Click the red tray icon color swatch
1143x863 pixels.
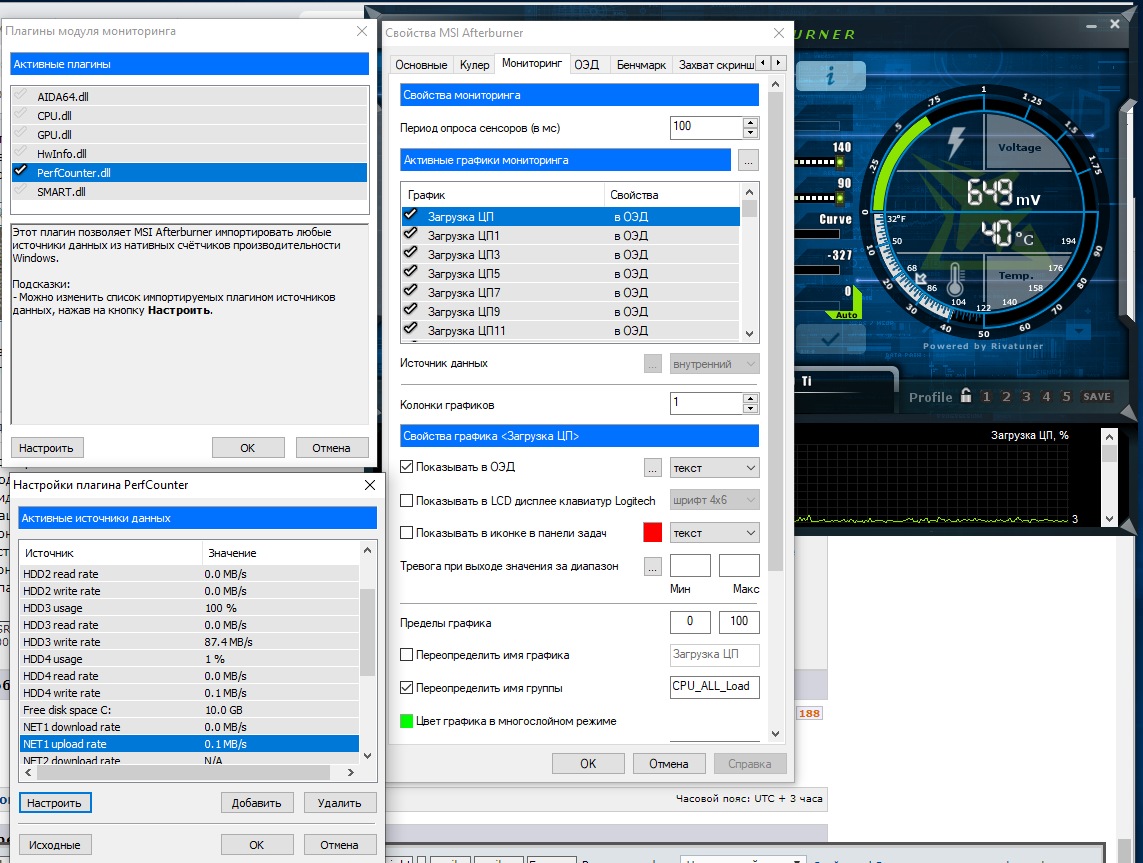tap(653, 533)
